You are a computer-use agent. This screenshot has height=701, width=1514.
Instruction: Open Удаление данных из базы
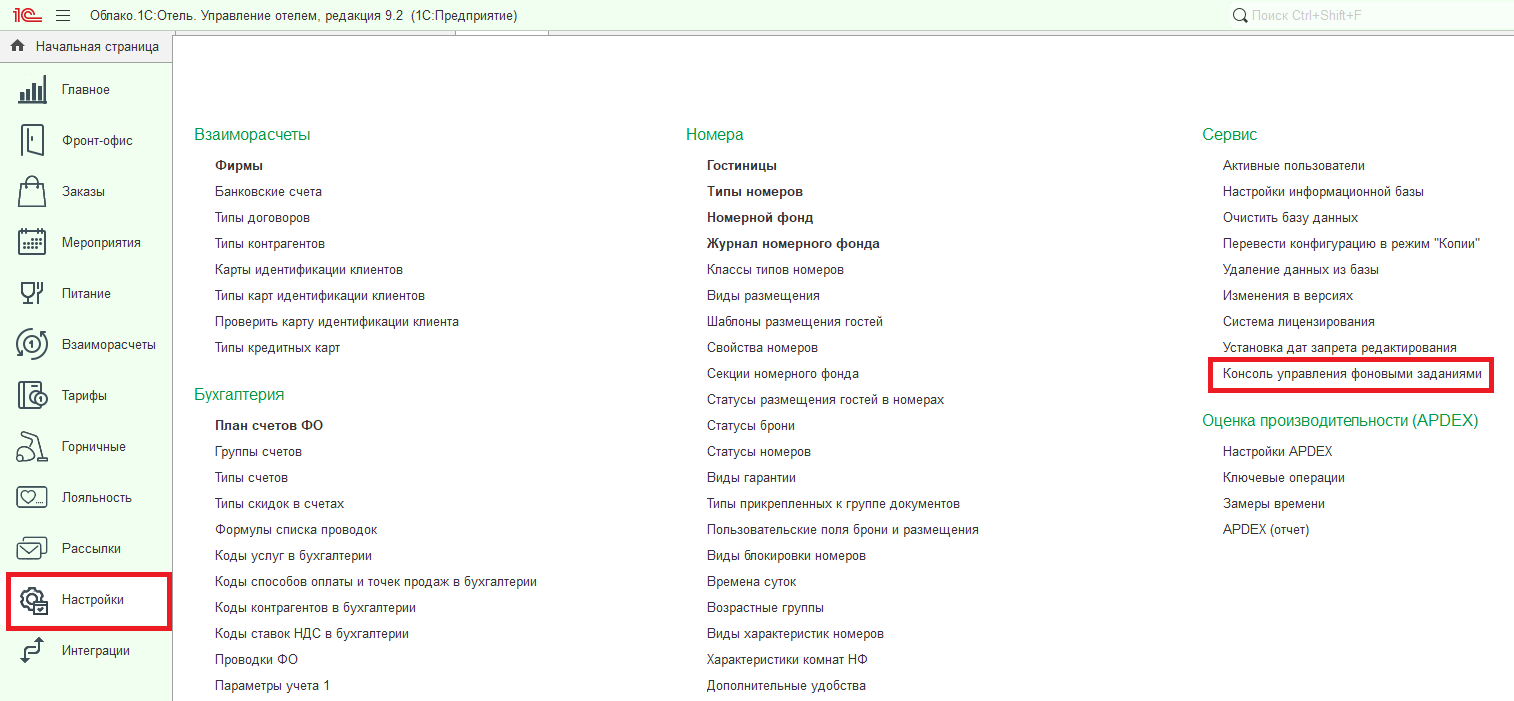[1301, 269]
